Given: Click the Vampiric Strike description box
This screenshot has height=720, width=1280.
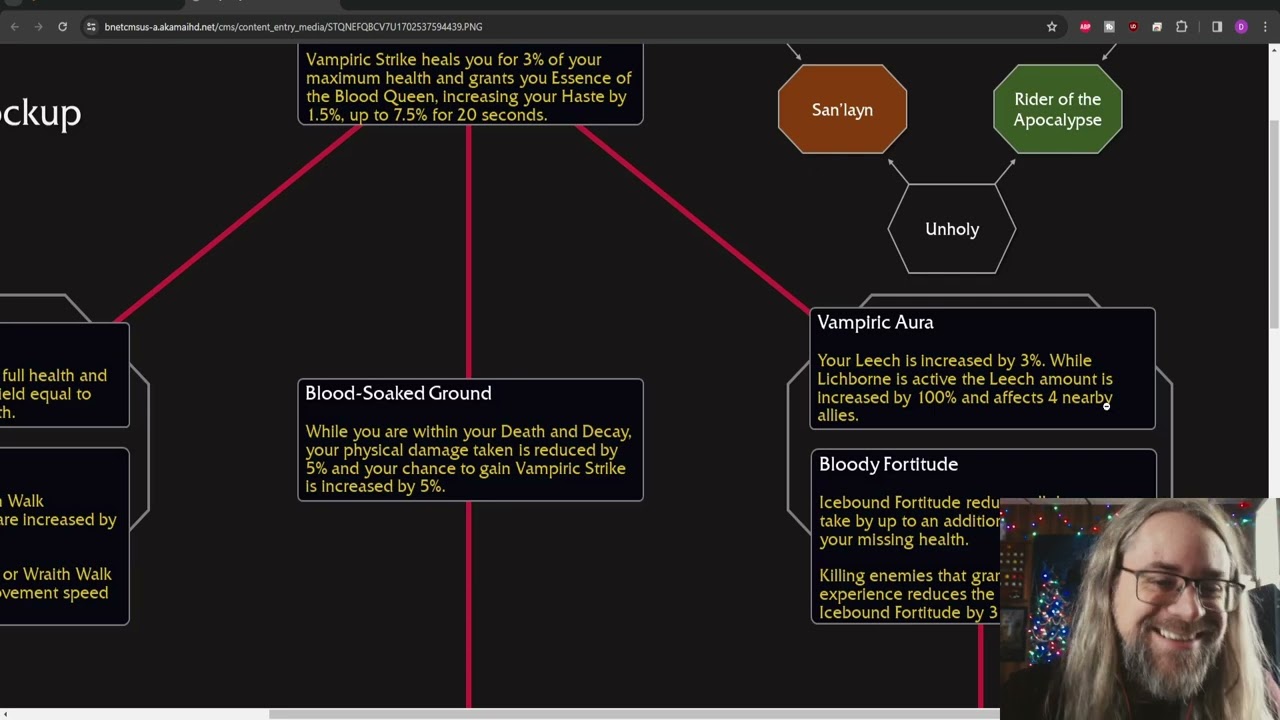Looking at the screenshot, I should (x=470, y=87).
